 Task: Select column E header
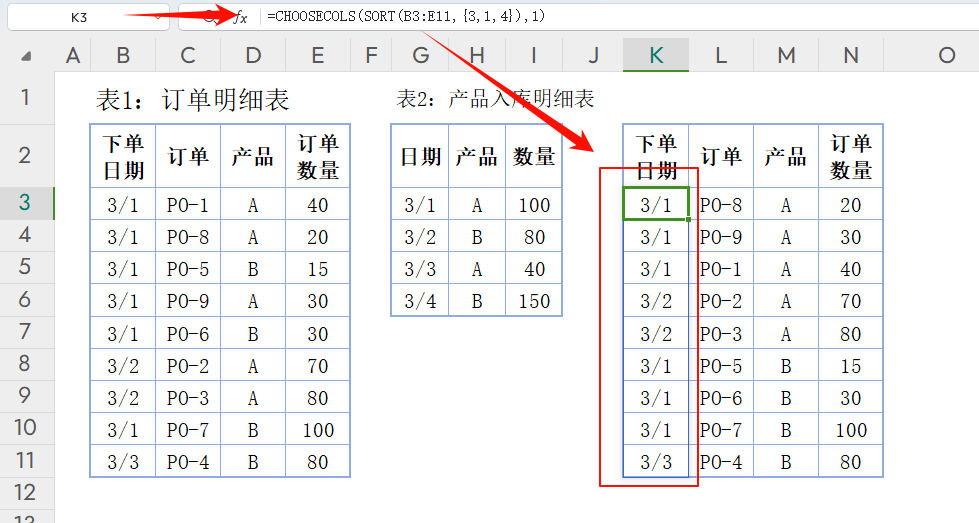(318, 56)
